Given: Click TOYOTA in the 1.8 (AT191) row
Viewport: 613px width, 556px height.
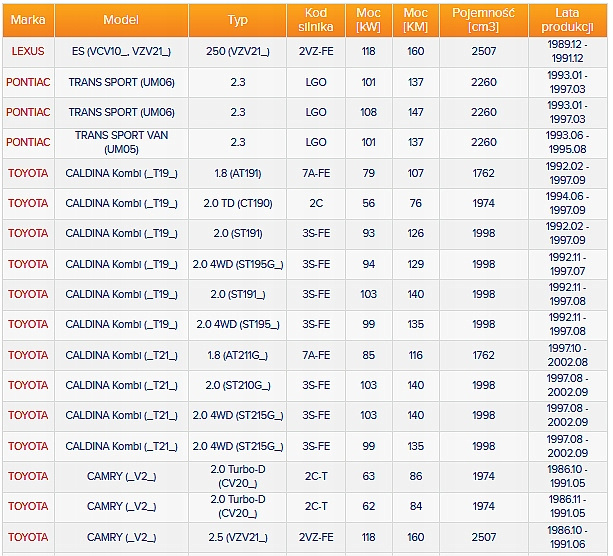Looking at the screenshot, I should click(28, 173).
